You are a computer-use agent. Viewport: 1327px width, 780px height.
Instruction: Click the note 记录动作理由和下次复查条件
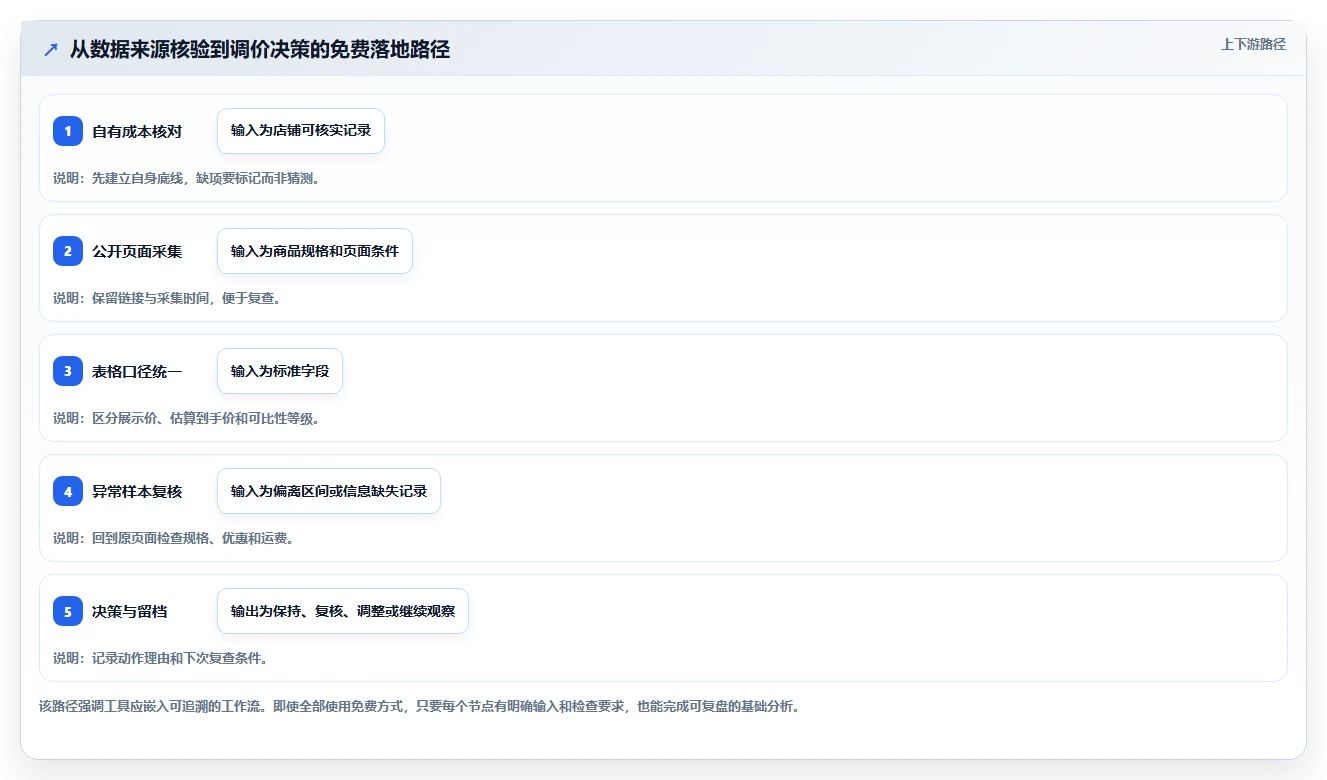click(x=160, y=658)
